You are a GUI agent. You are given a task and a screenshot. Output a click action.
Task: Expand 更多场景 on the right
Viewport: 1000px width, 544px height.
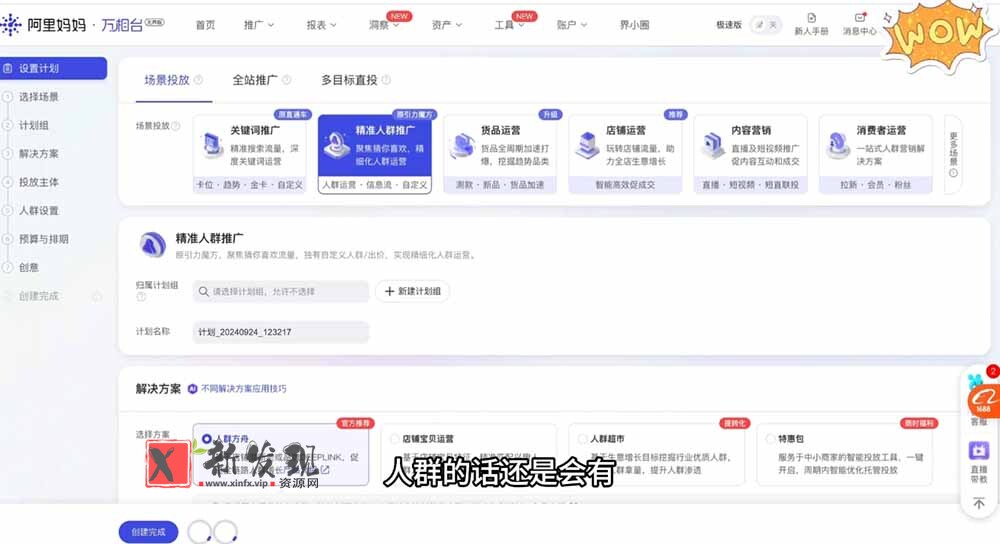tap(953, 154)
